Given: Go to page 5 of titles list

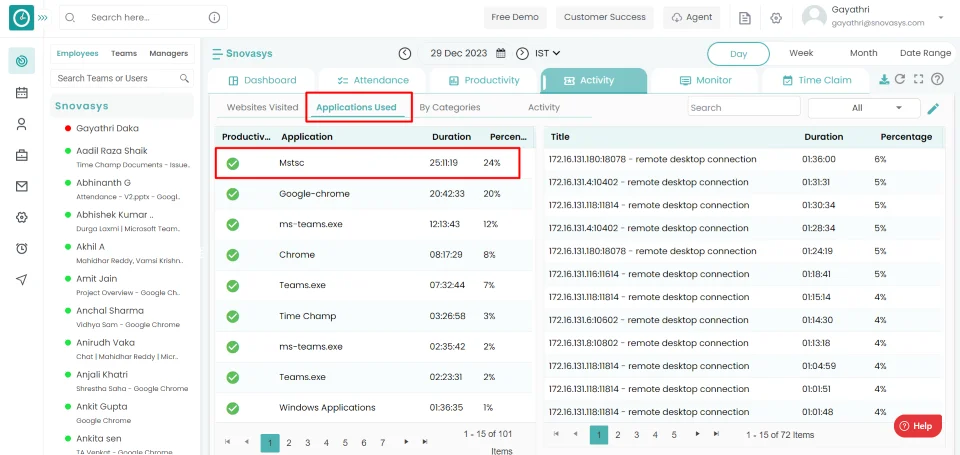Looking at the screenshot, I should coord(673,435).
